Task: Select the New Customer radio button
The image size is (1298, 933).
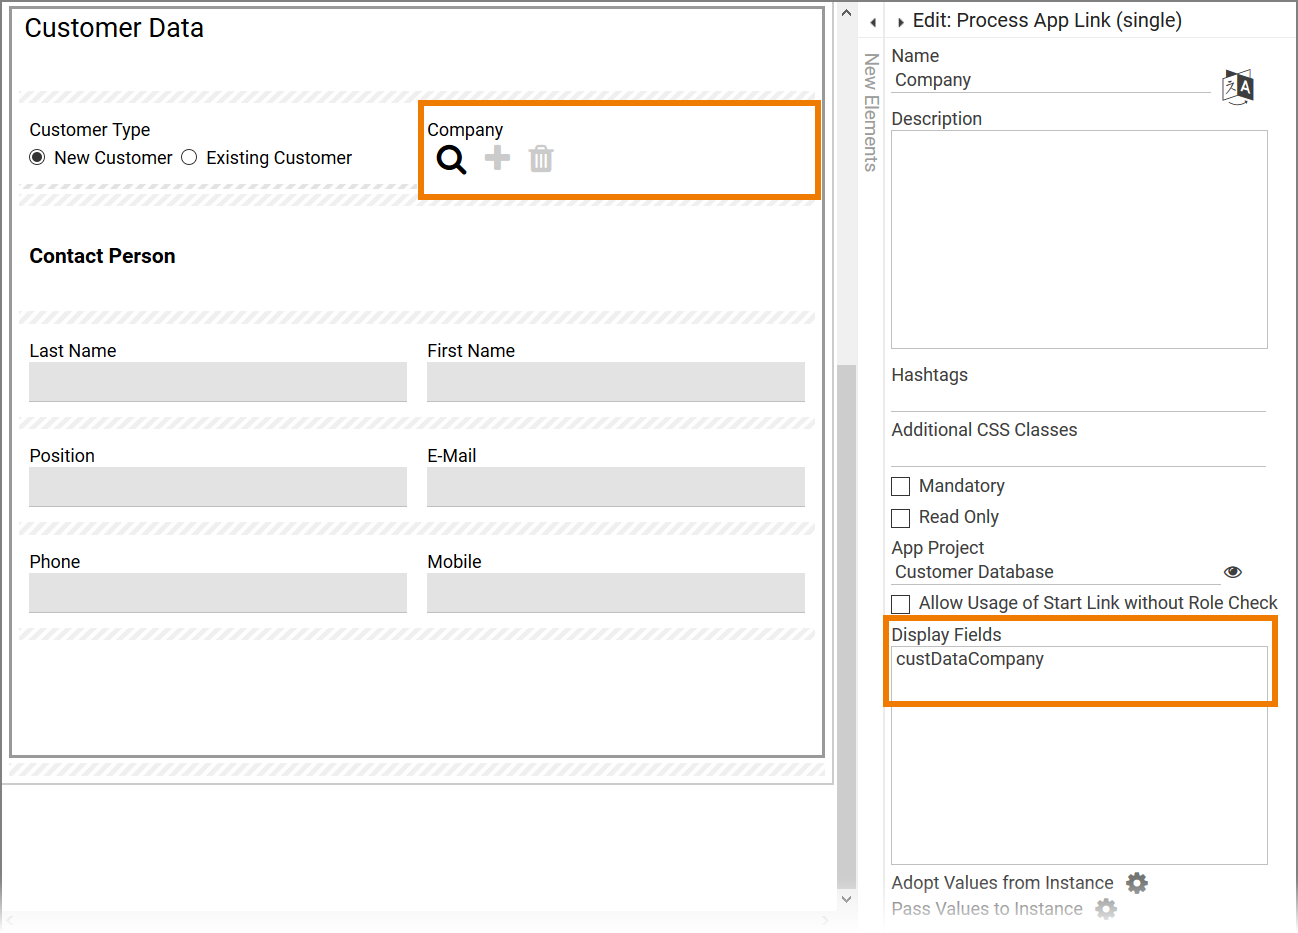Action: 38,158
